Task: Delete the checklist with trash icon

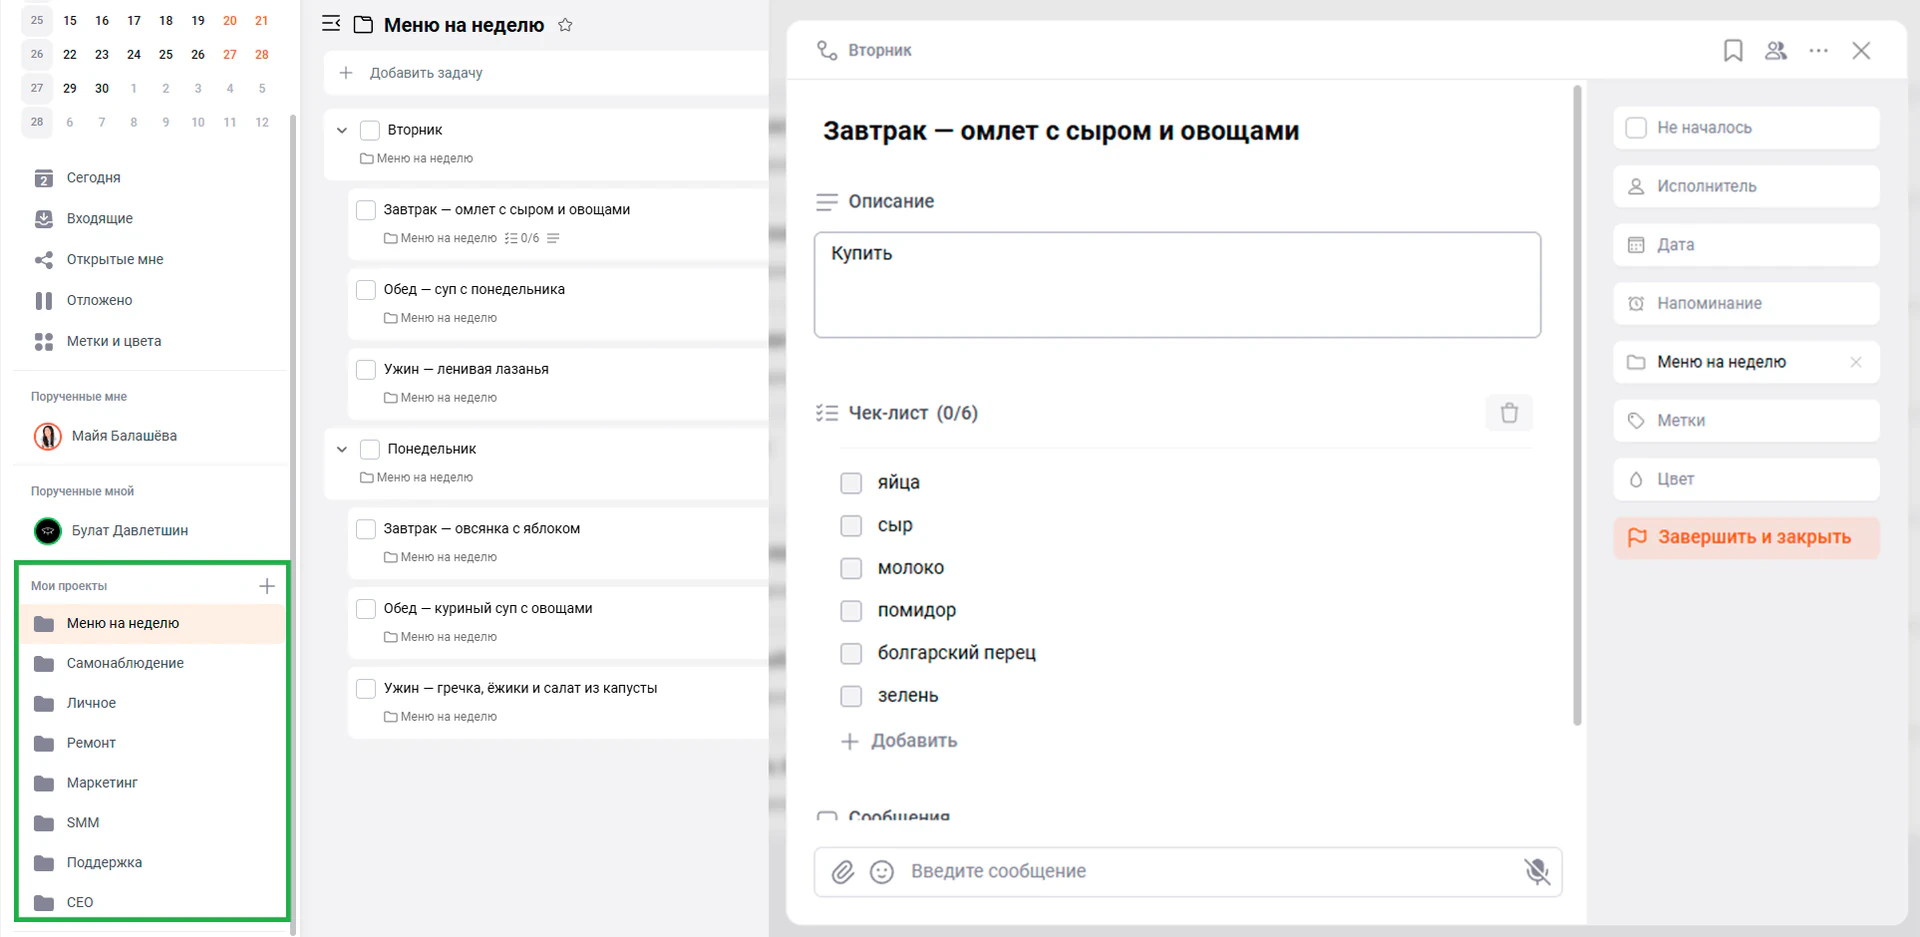Action: point(1509,413)
